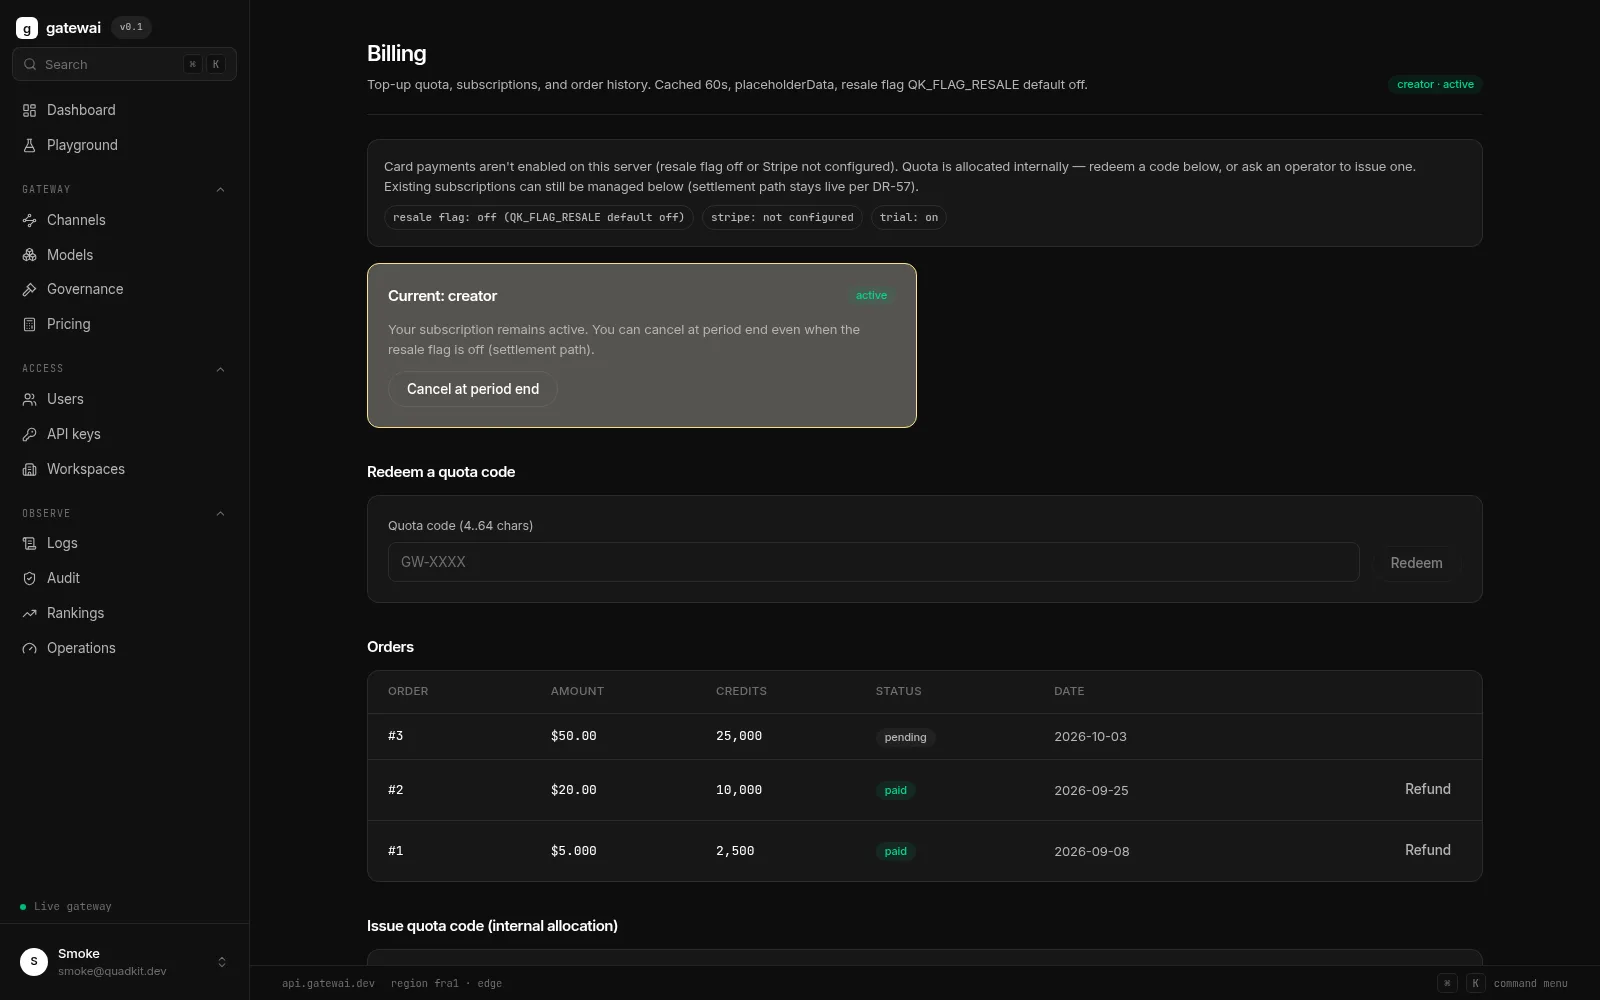Open the Governance page
Image resolution: width=1600 pixels, height=1000 pixels.
point(124,289)
